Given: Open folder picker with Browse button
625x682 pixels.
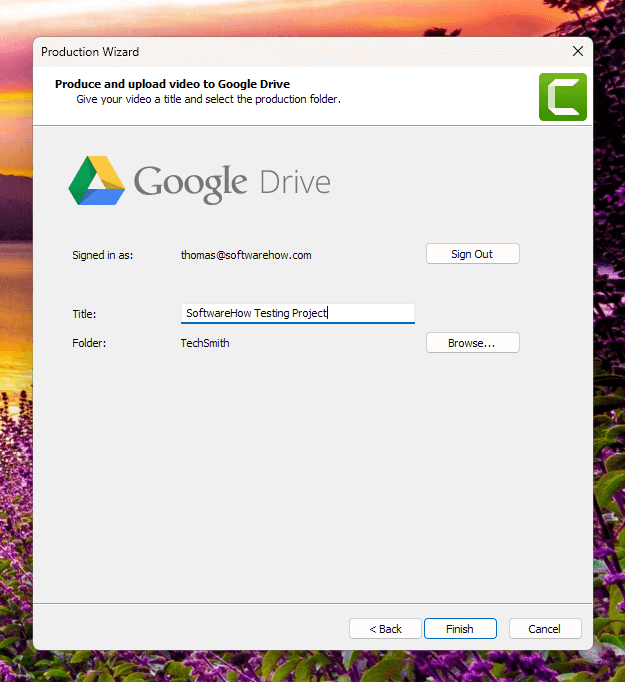Looking at the screenshot, I should (x=473, y=343).
